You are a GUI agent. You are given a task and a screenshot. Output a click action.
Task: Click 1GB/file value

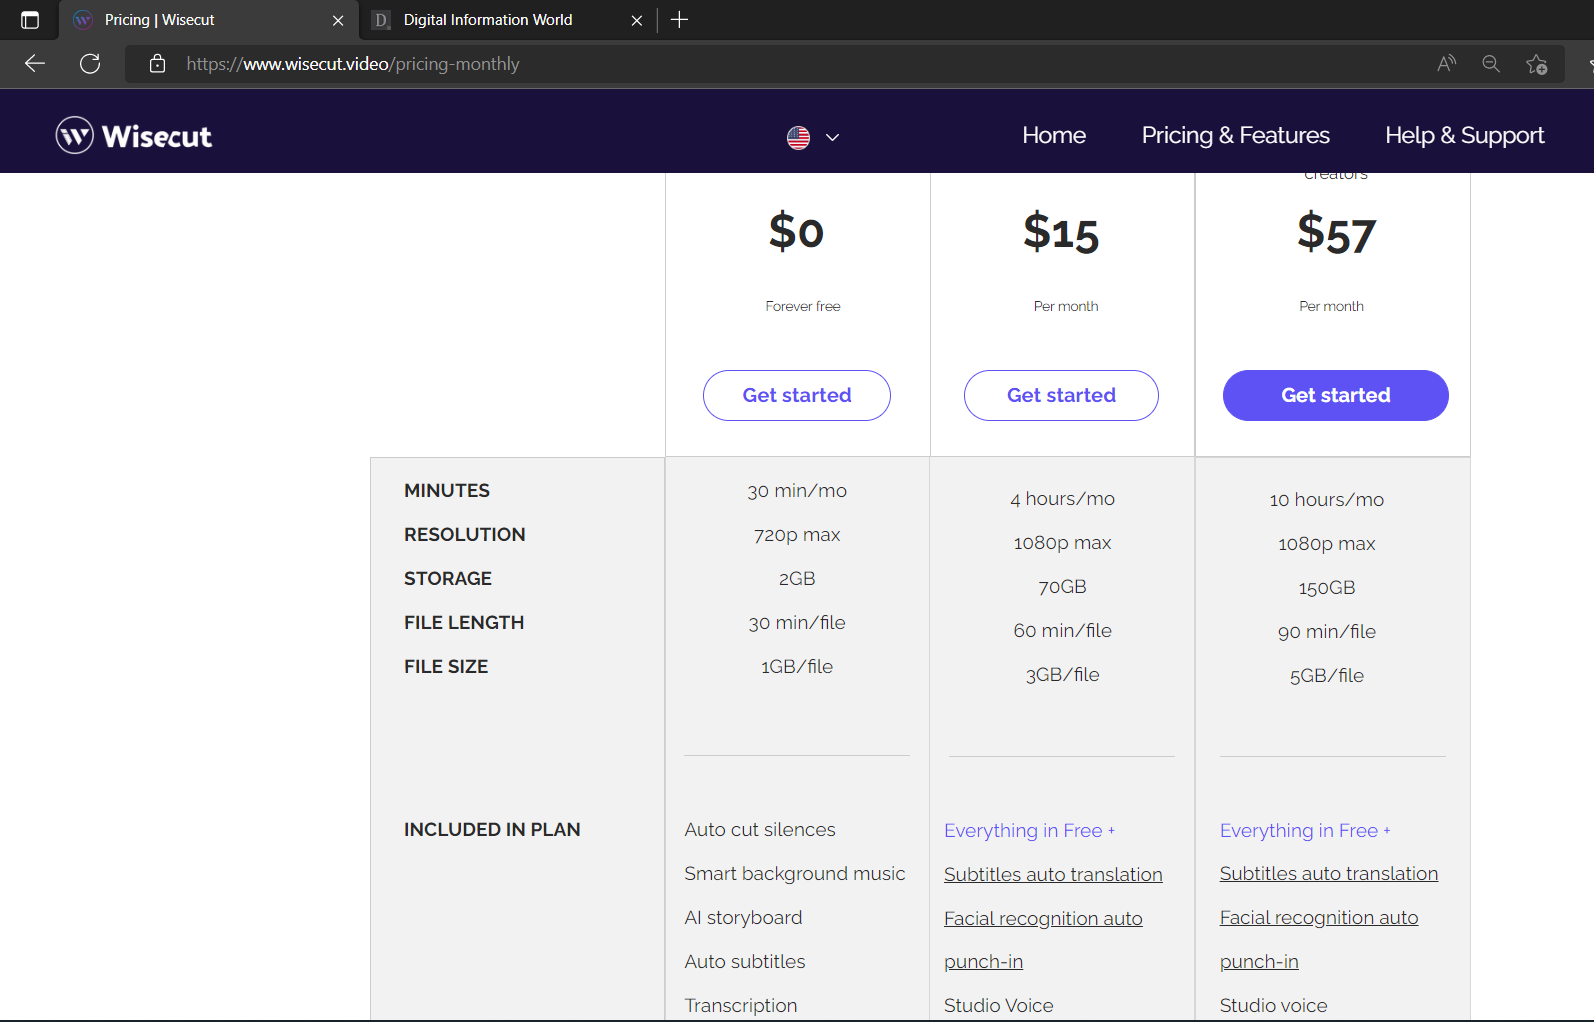(x=797, y=667)
